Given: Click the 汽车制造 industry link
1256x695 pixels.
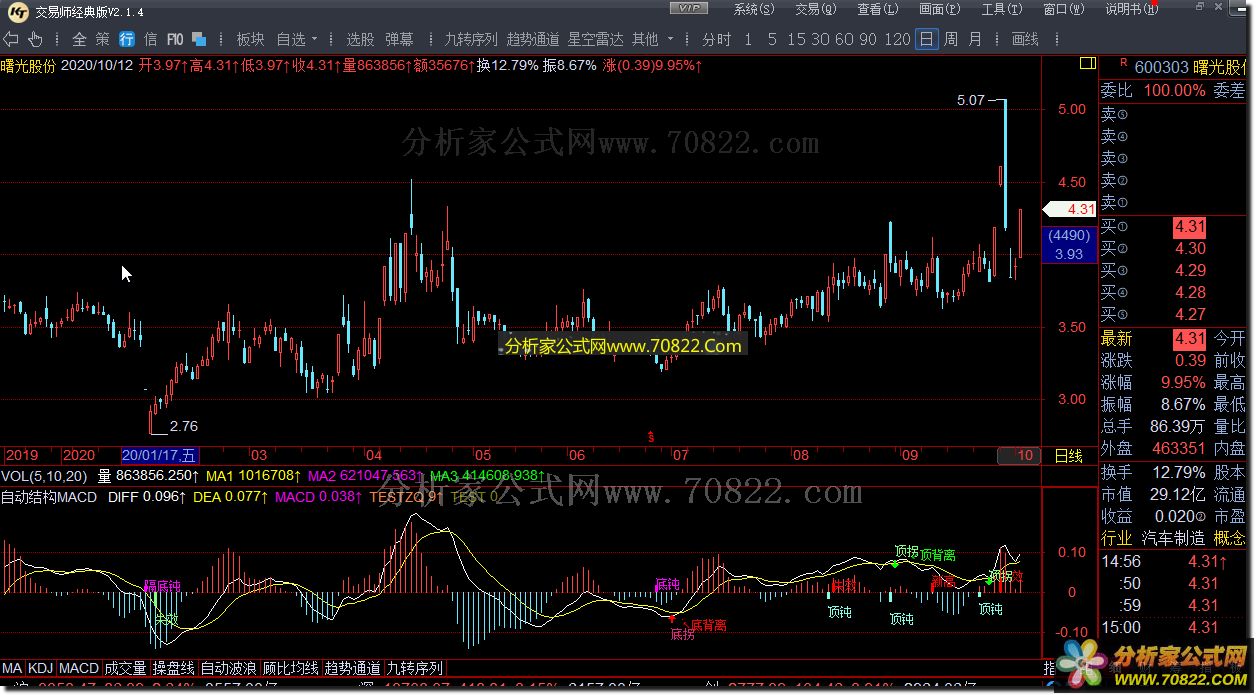Looking at the screenshot, I should pyautogui.click(x=1173, y=538).
